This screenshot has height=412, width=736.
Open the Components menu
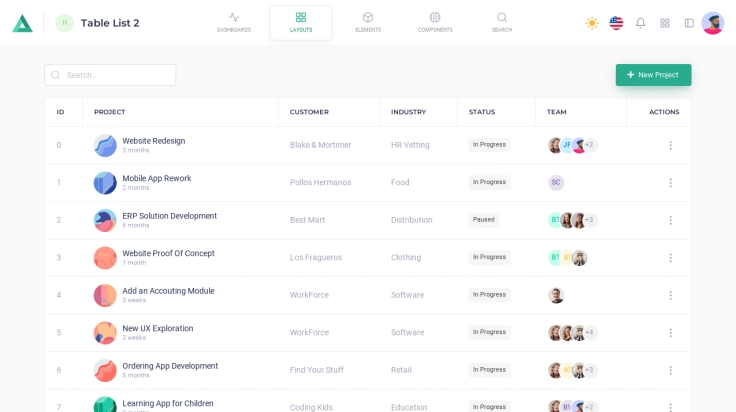(x=435, y=22)
